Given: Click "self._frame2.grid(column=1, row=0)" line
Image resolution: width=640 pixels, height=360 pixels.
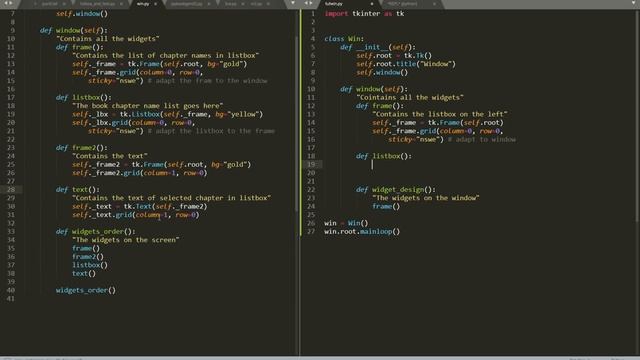Looking at the screenshot, I should 140,173.
